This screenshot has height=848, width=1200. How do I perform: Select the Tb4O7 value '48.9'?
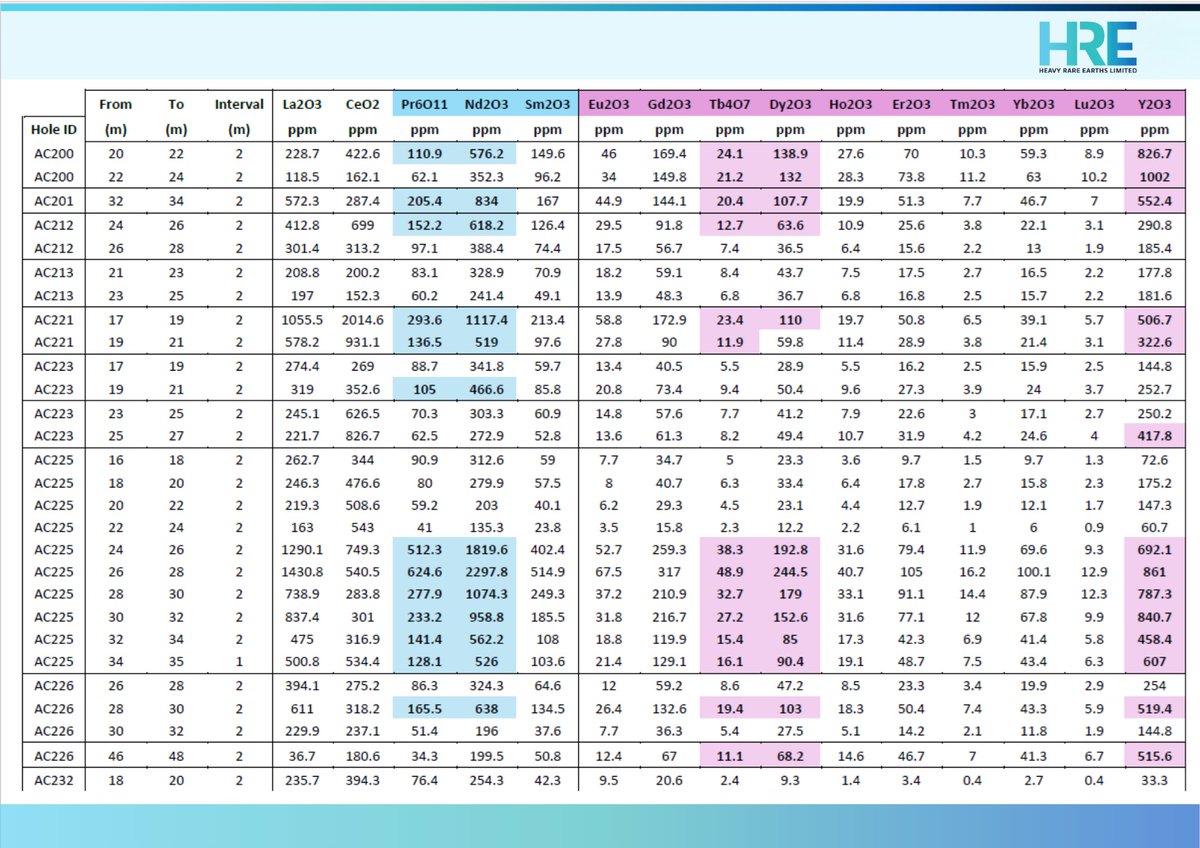[730, 572]
